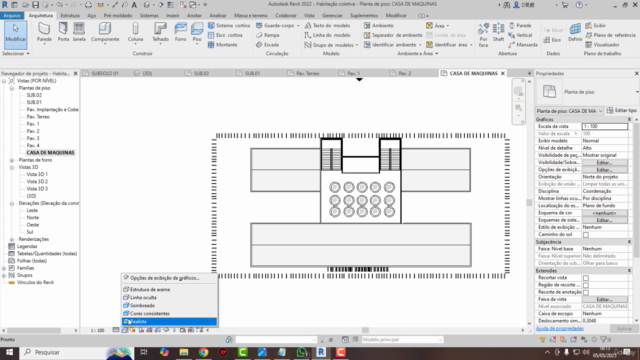The image size is (640, 360).
Task: Click the Arquivo file button
Action: click(12, 16)
